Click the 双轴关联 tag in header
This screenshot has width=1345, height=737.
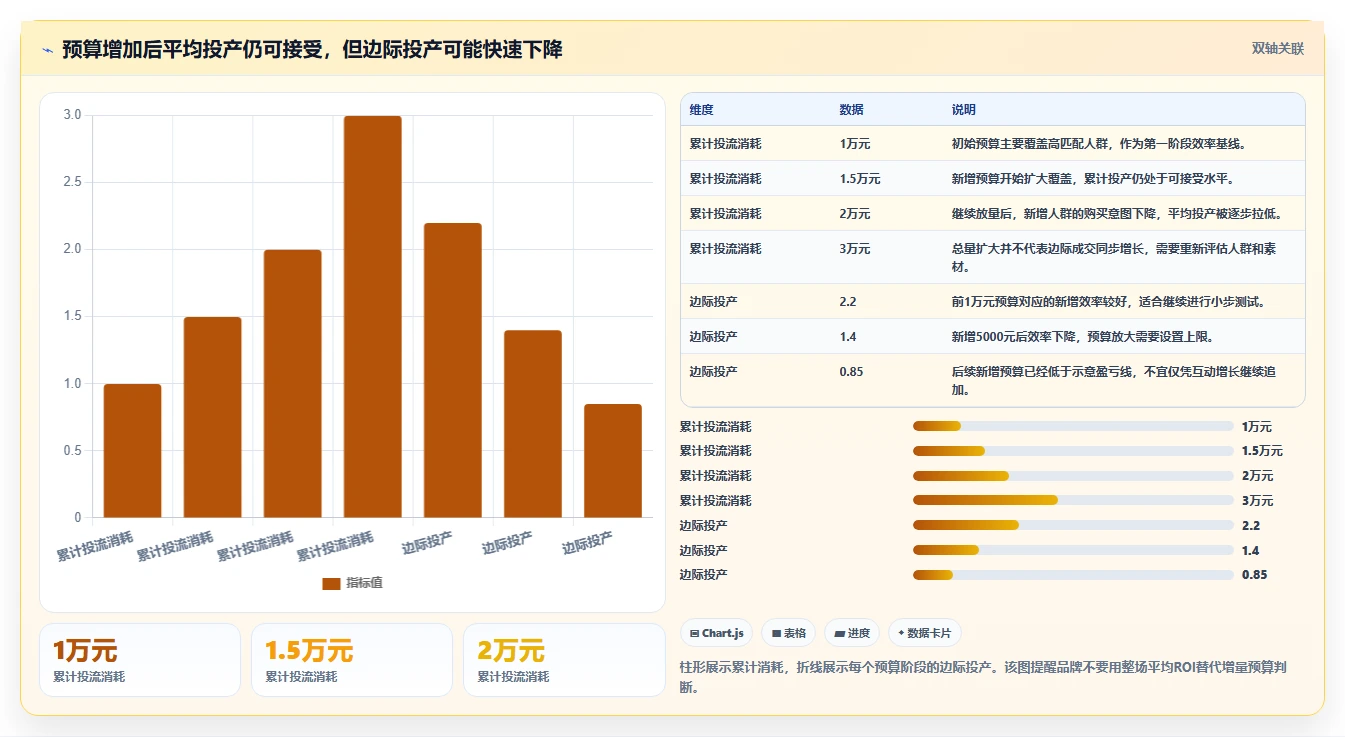1278,49
